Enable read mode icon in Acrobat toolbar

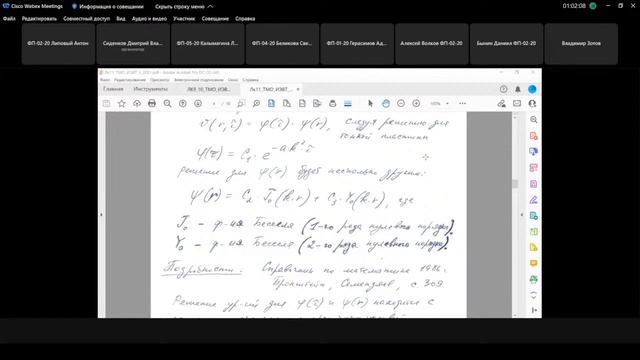[x=348, y=104]
